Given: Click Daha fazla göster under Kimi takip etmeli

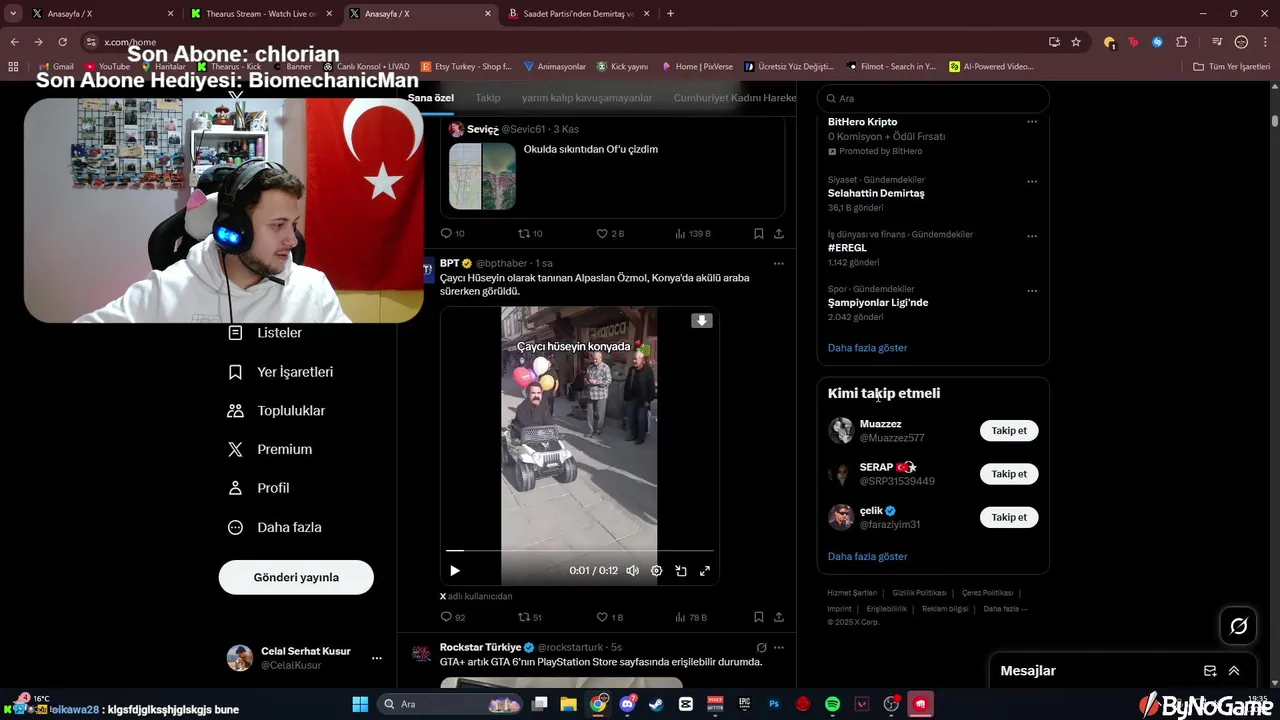Looking at the screenshot, I should 867,556.
